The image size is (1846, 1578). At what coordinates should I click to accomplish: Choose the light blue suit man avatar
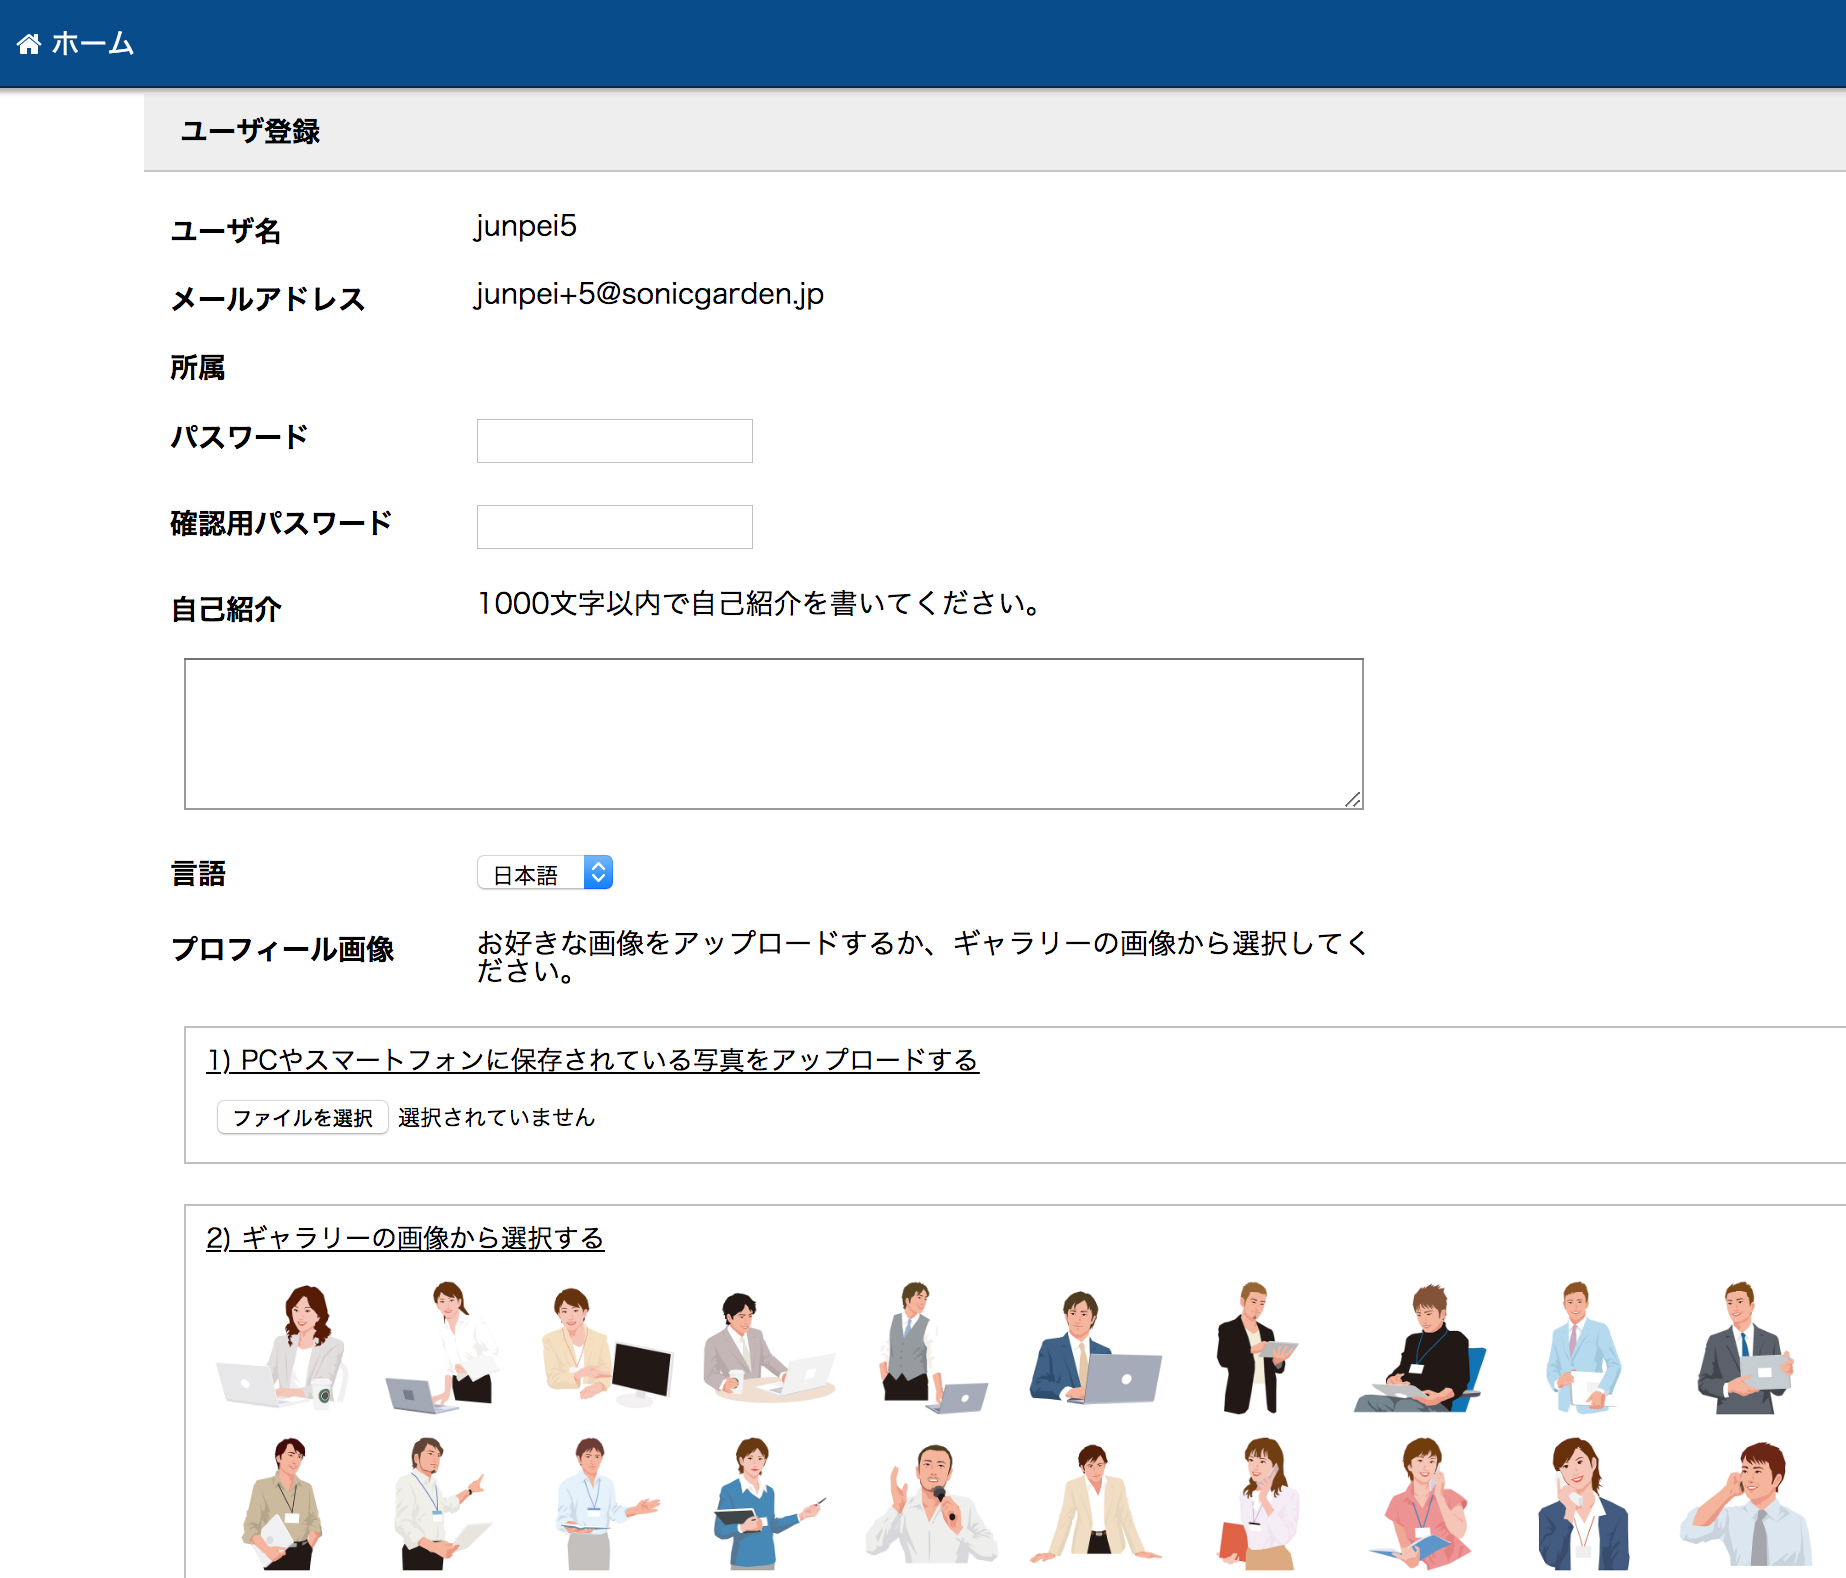pos(1580,1346)
